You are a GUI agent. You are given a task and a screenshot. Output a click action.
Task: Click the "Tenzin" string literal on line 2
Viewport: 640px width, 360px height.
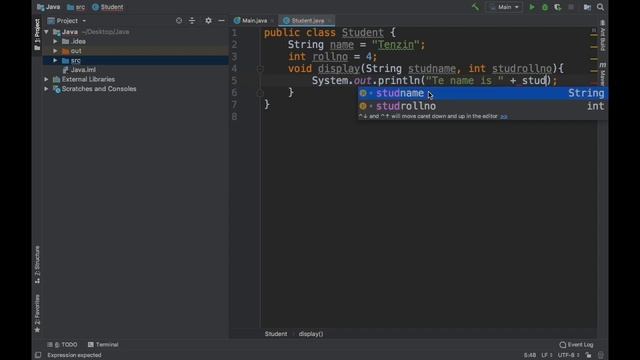(396, 45)
